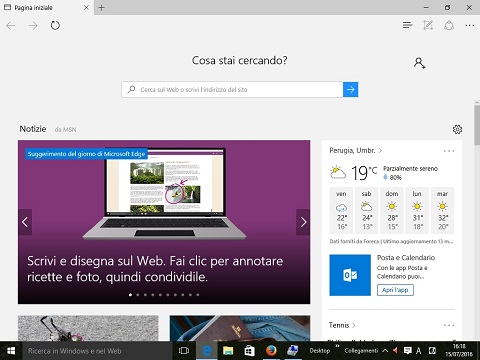Select the Pagina iniziale tab
Screen dimensions: 480x360
point(47,7)
